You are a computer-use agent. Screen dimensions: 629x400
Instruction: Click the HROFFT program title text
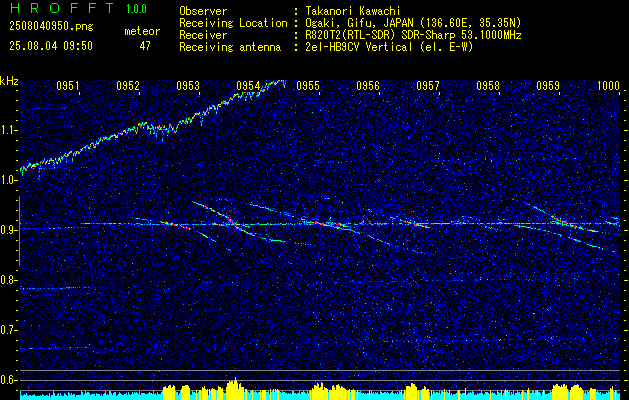(62, 8)
